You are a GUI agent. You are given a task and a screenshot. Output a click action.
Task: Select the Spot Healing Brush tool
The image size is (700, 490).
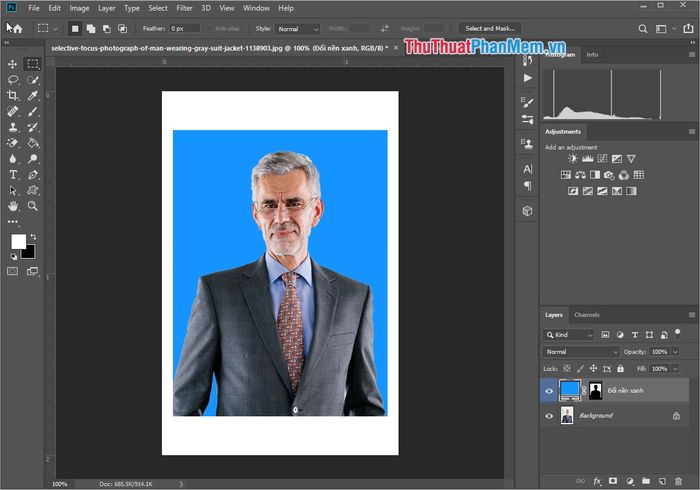[x=12, y=111]
